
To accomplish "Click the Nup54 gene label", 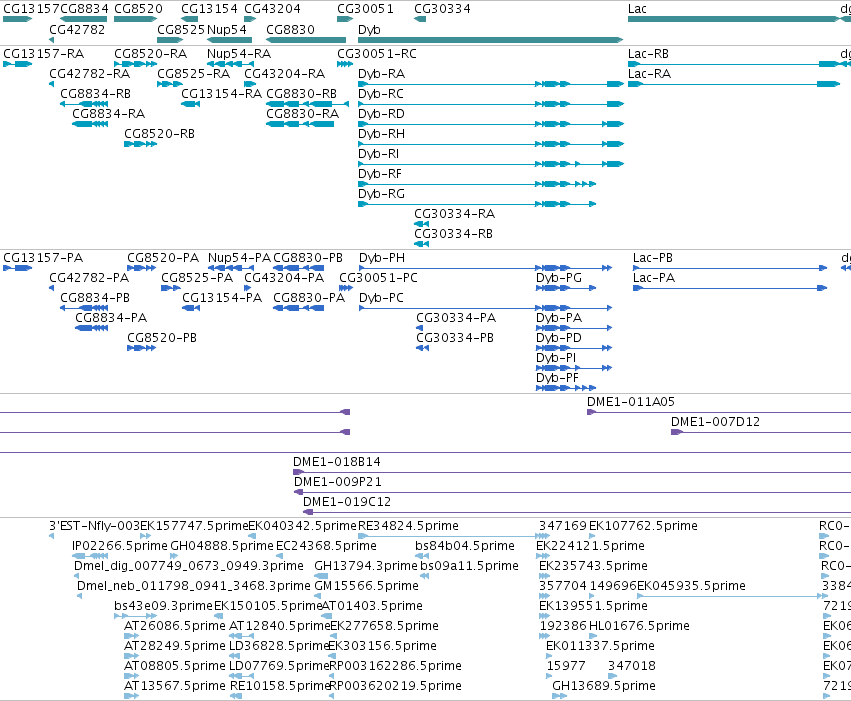I will point(226,29).
